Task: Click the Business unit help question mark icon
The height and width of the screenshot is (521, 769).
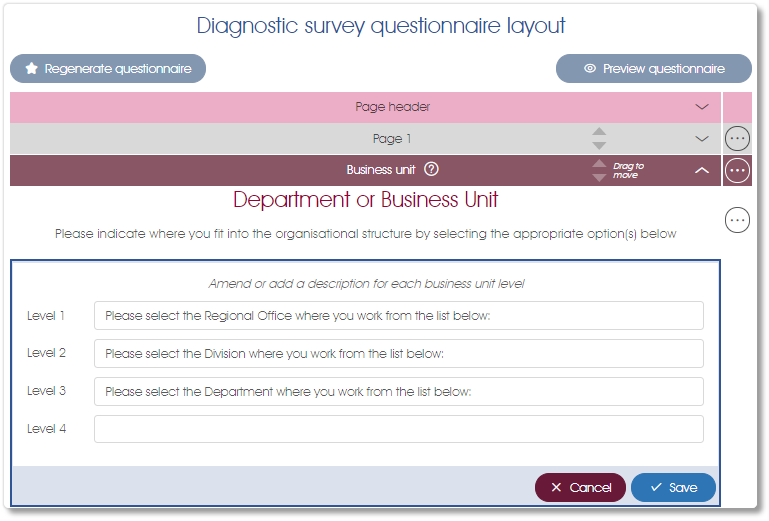Action: [x=431, y=169]
